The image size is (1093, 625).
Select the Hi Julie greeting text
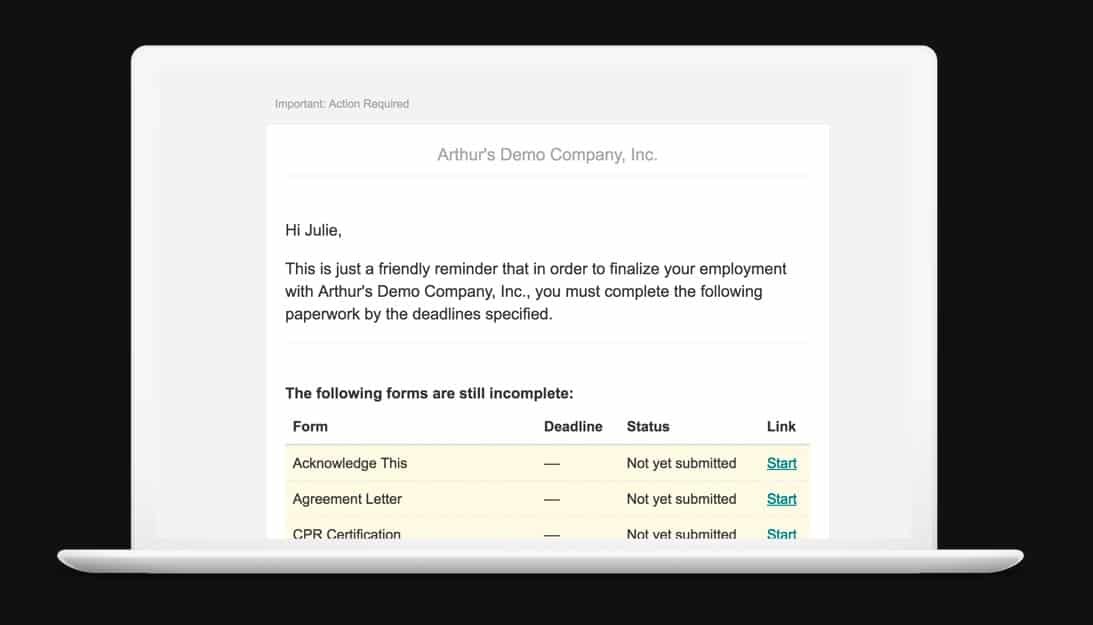[x=311, y=229]
